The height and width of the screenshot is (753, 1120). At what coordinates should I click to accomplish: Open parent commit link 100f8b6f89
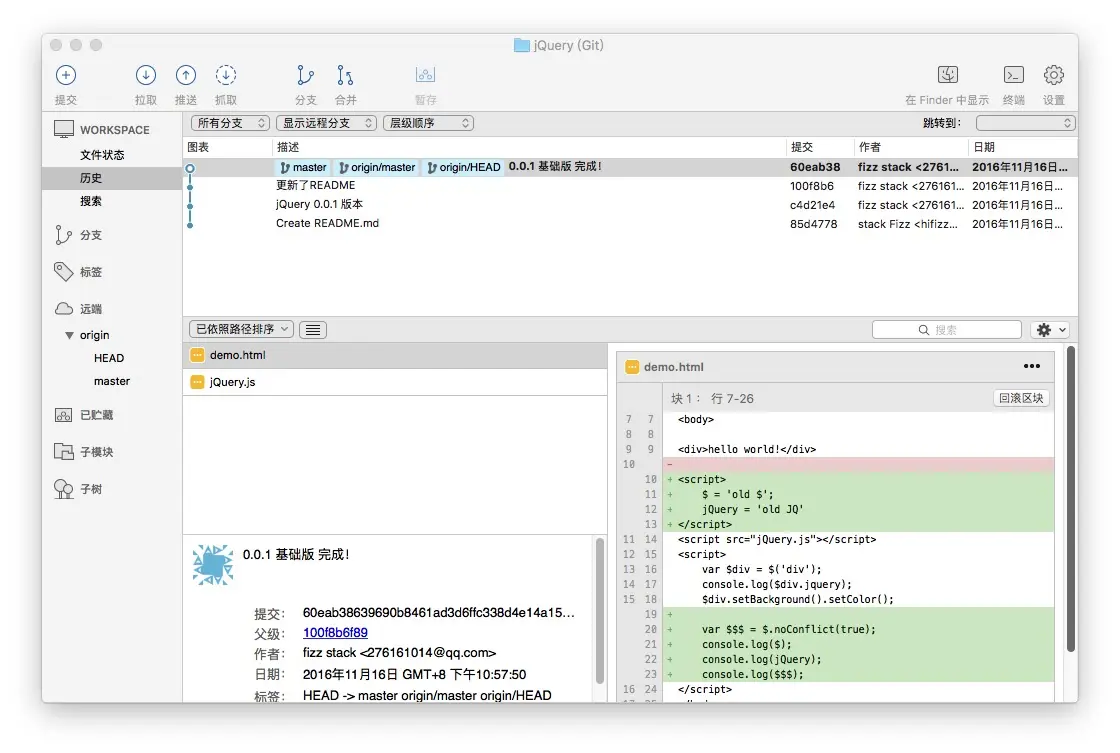click(335, 632)
